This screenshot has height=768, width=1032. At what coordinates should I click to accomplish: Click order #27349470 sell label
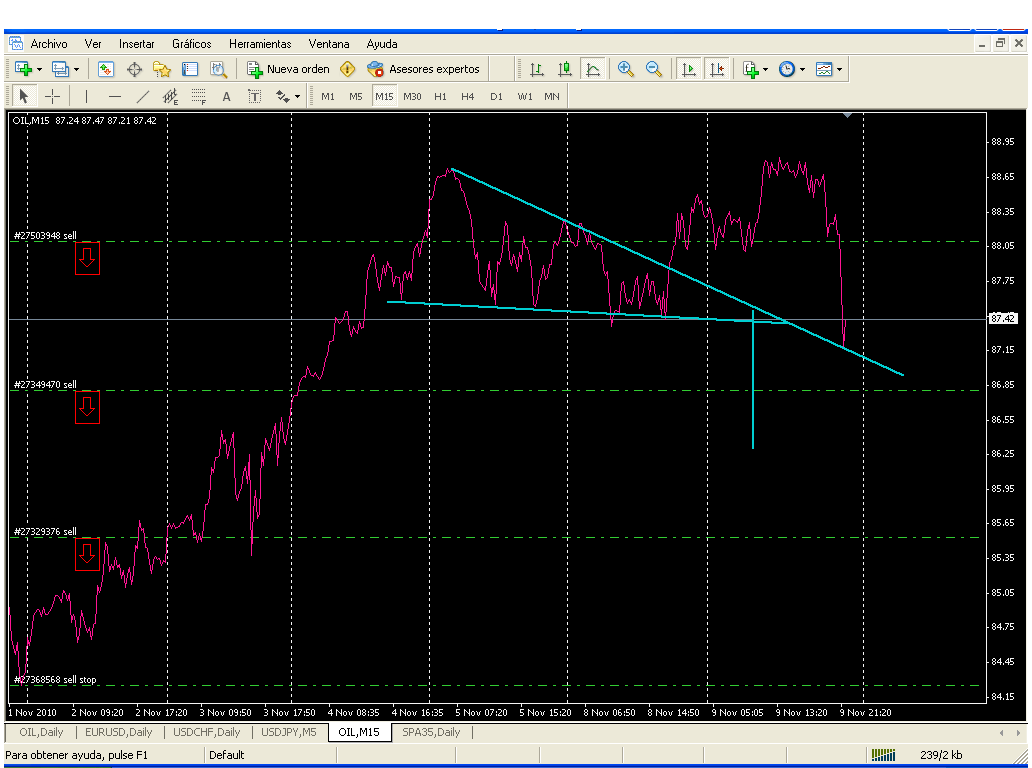click(x=45, y=384)
